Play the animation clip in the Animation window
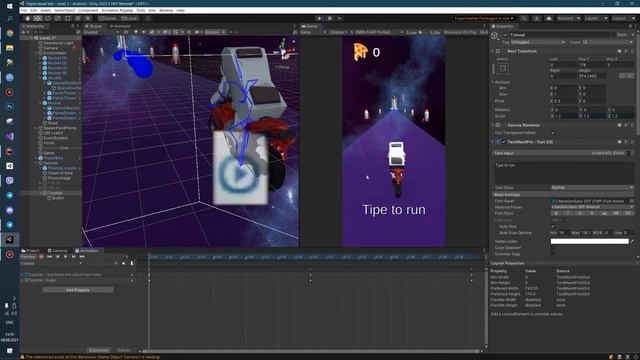Viewport: 640px width, 360px height. 65,257
